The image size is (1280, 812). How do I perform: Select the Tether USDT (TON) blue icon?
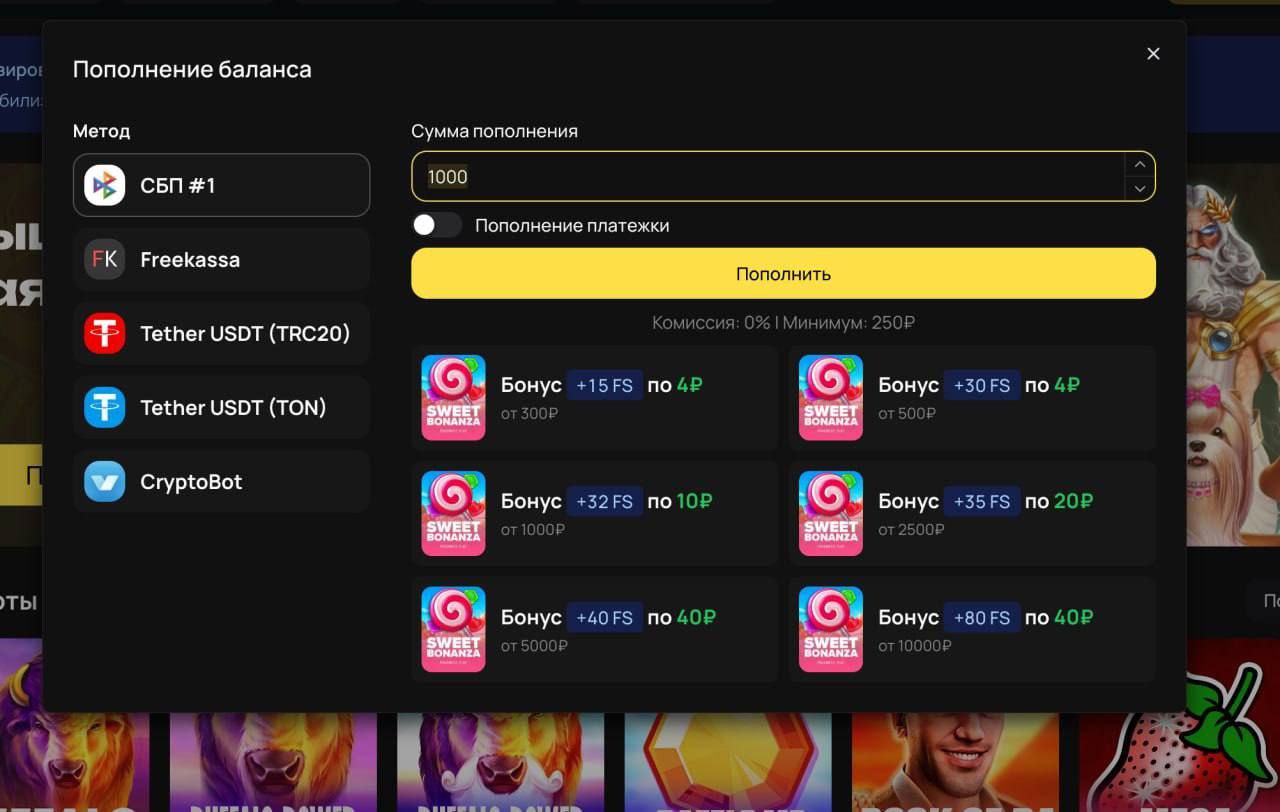pos(104,407)
